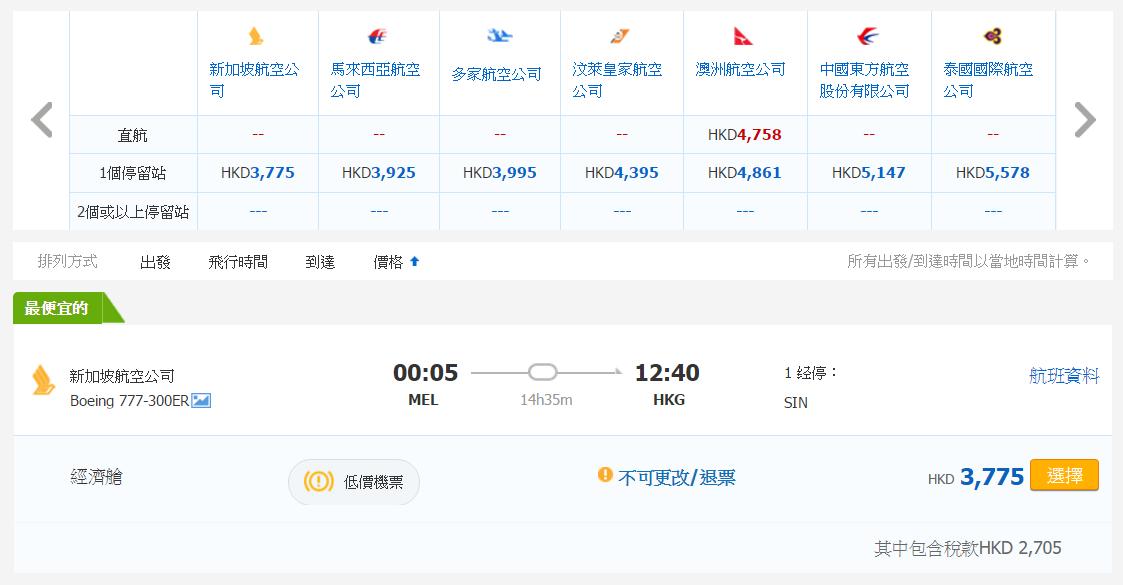Click the 低價機票 low fare badge

point(354,481)
